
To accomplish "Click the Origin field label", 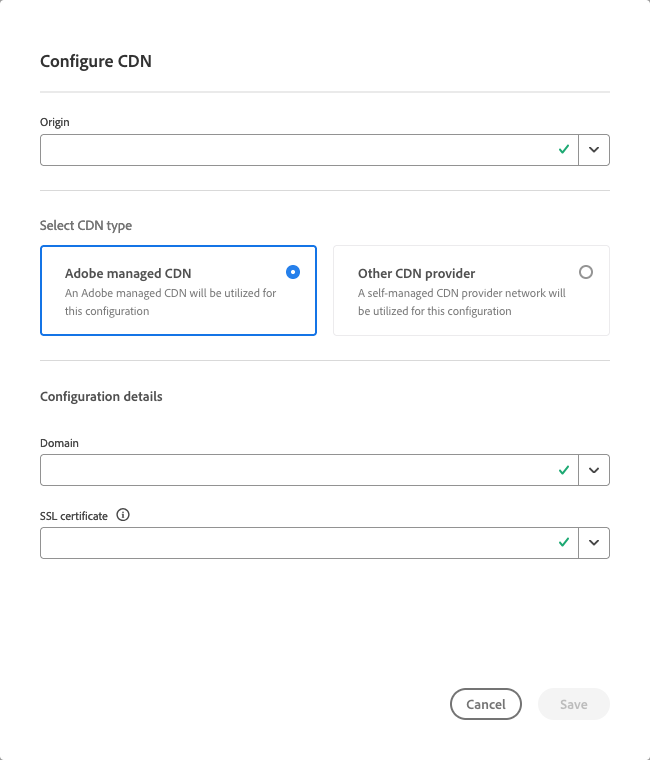I will pyautogui.click(x=55, y=122).
